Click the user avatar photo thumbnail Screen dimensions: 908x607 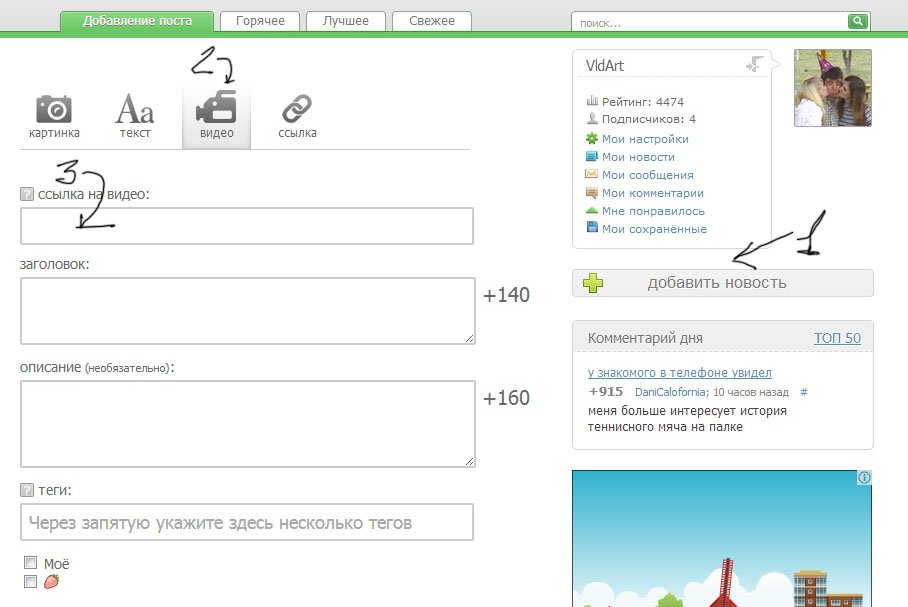[833, 87]
